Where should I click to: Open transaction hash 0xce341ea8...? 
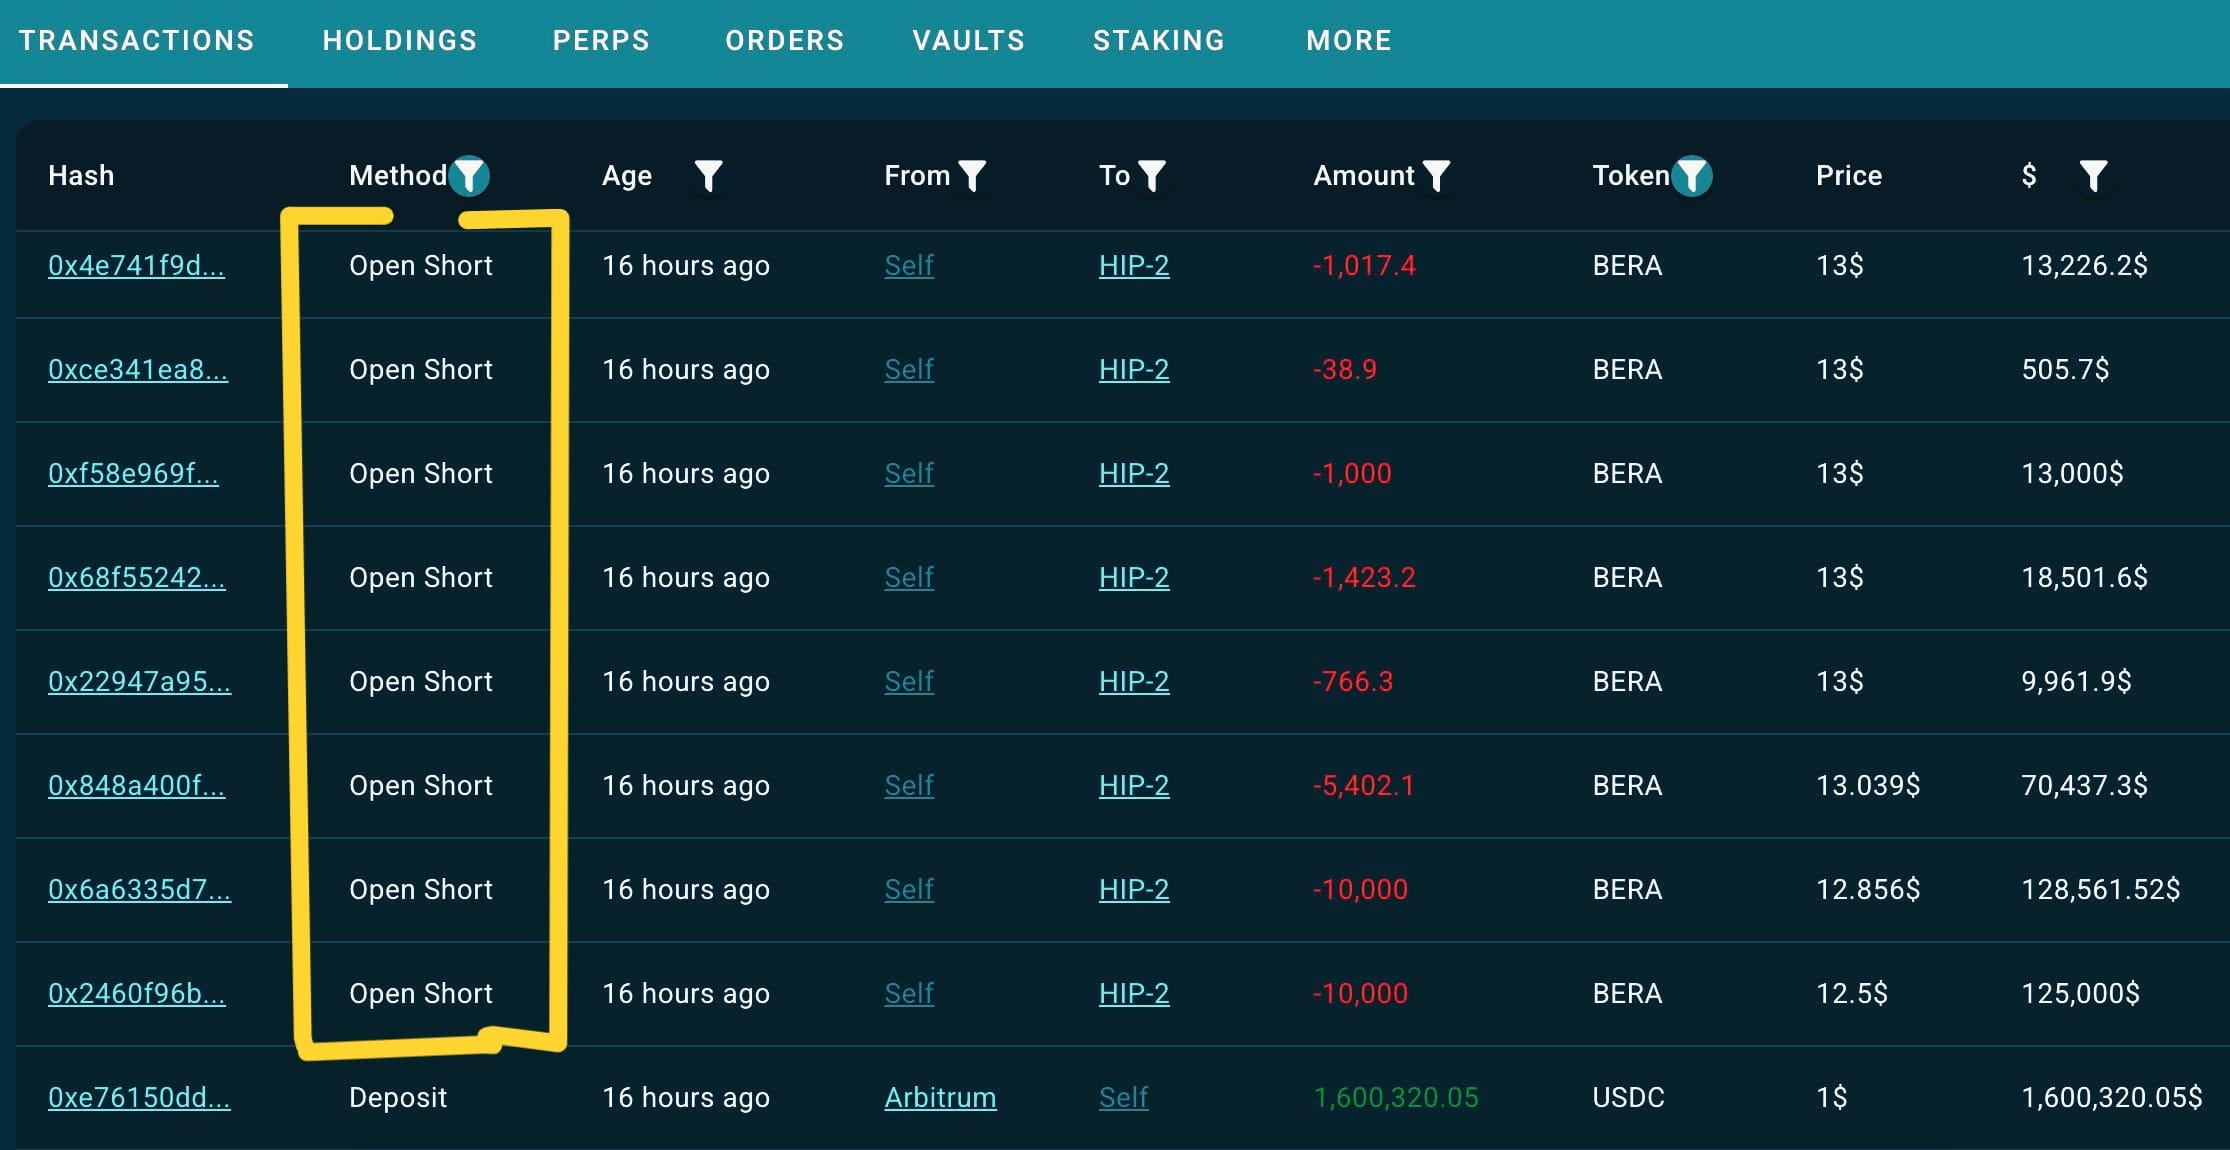click(138, 370)
